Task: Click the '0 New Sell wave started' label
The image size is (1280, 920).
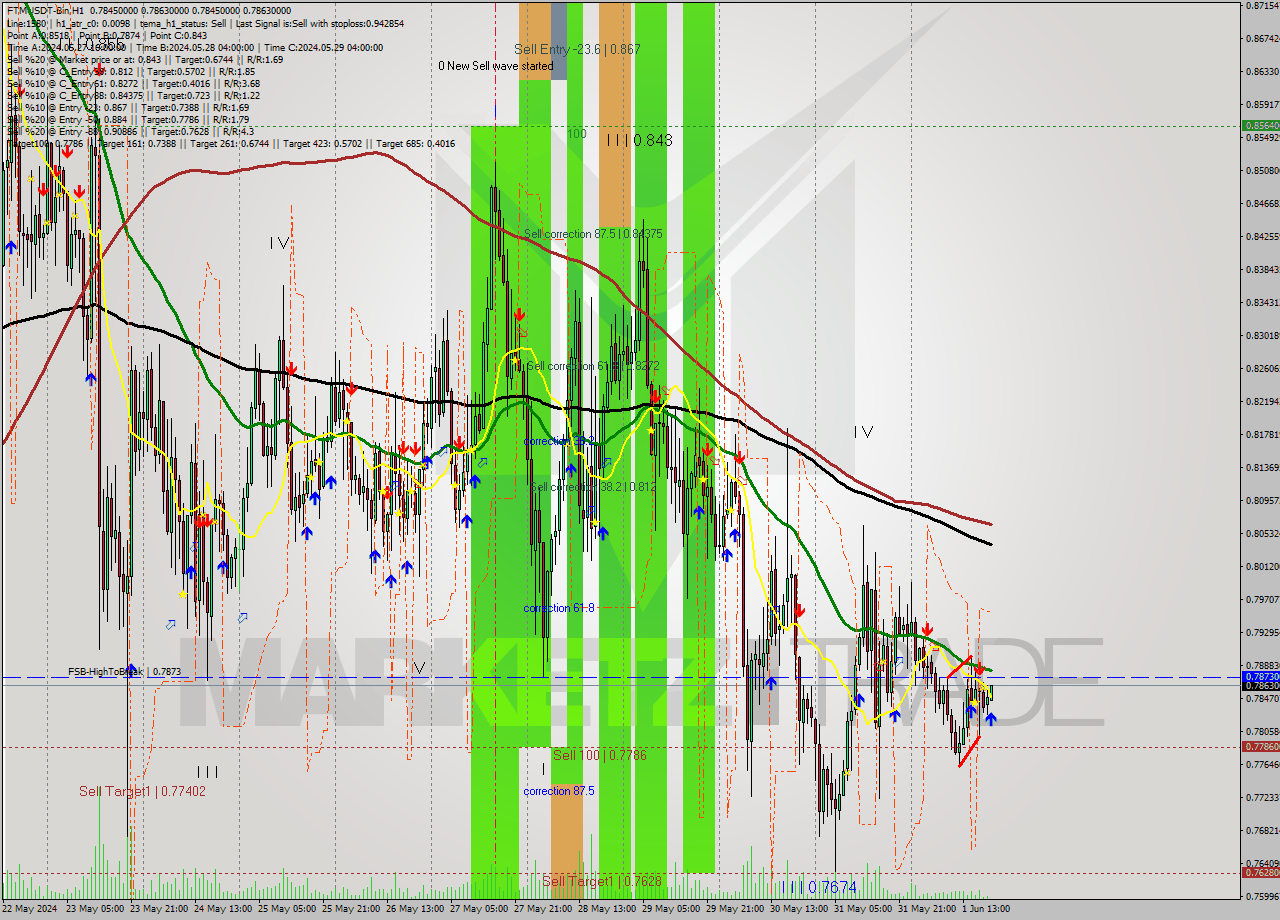Action: (x=495, y=66)
